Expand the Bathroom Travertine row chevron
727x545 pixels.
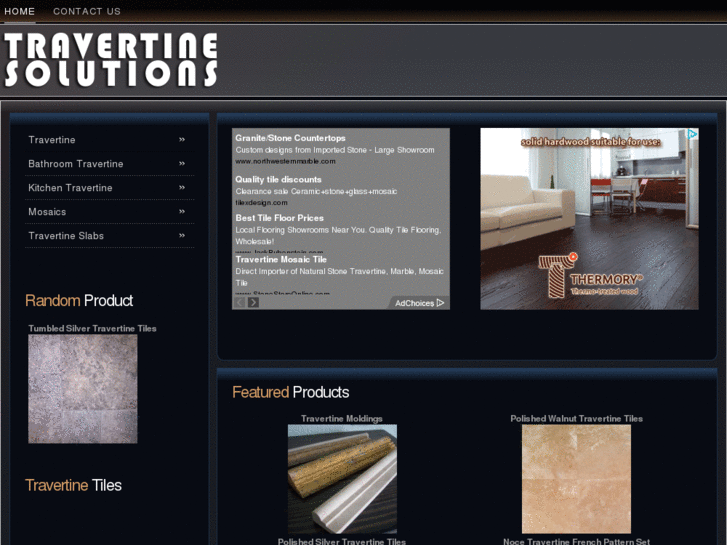tap(182, 164)
